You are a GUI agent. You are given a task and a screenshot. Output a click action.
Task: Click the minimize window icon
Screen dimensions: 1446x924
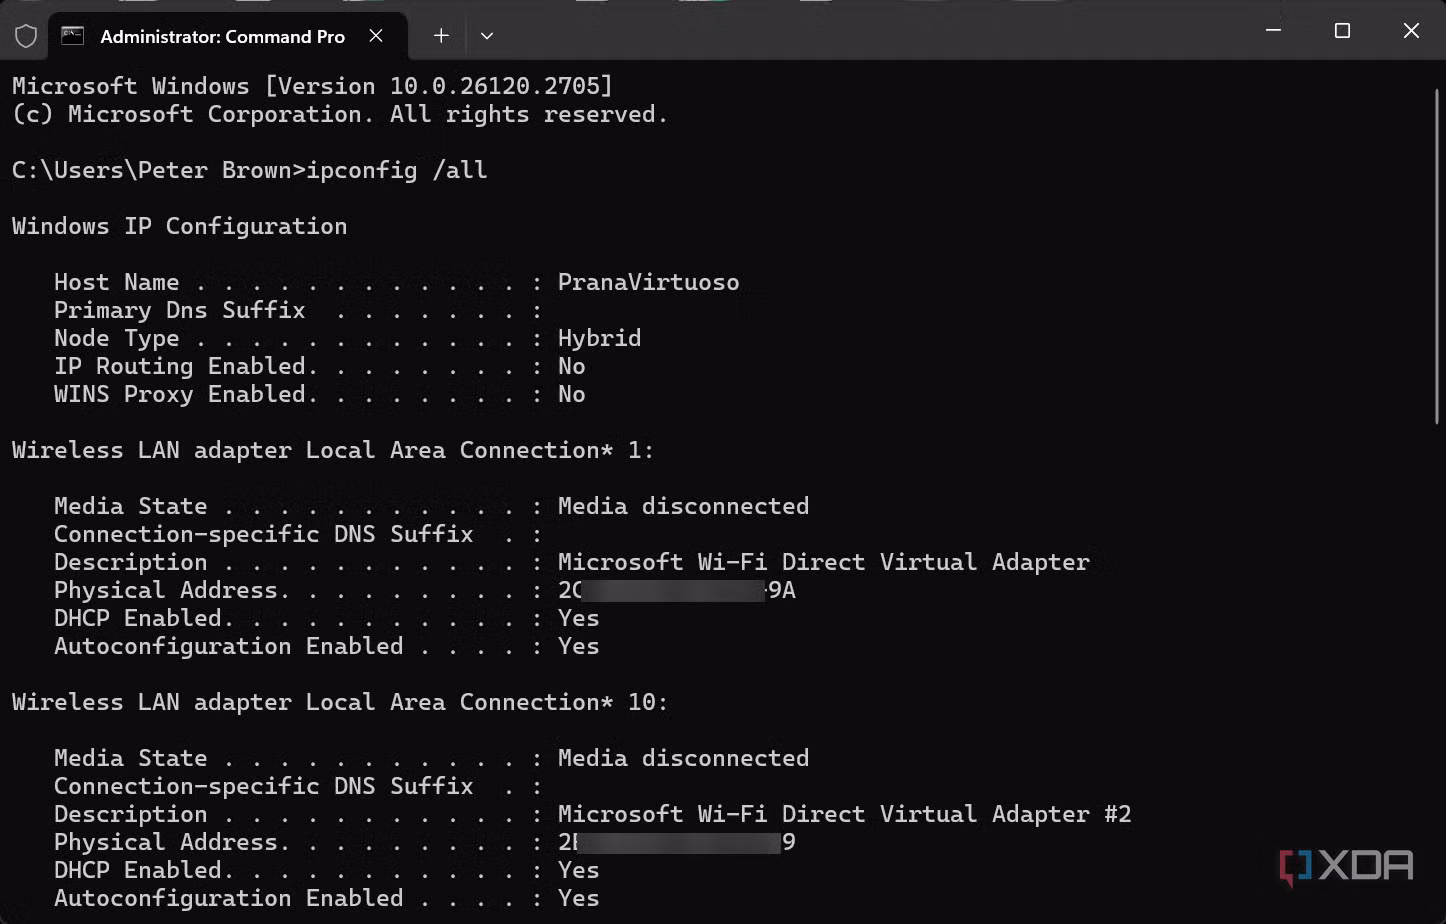coord(1272,30)
